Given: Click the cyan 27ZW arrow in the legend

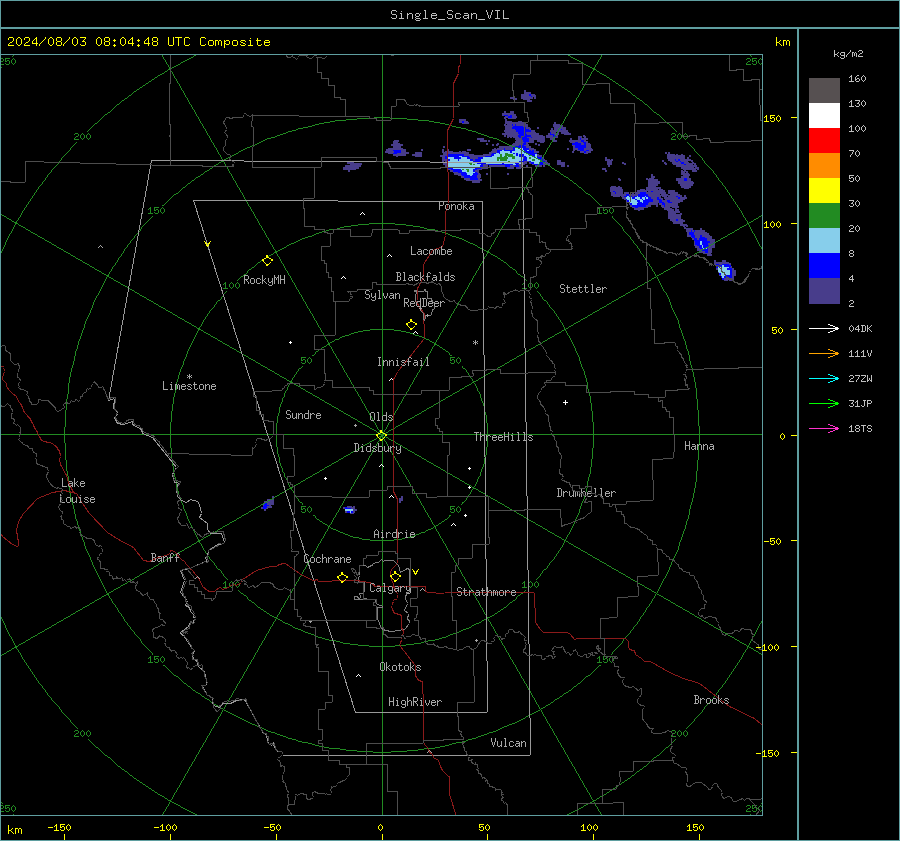Looking at the screenshot, I should pos(824,378).
